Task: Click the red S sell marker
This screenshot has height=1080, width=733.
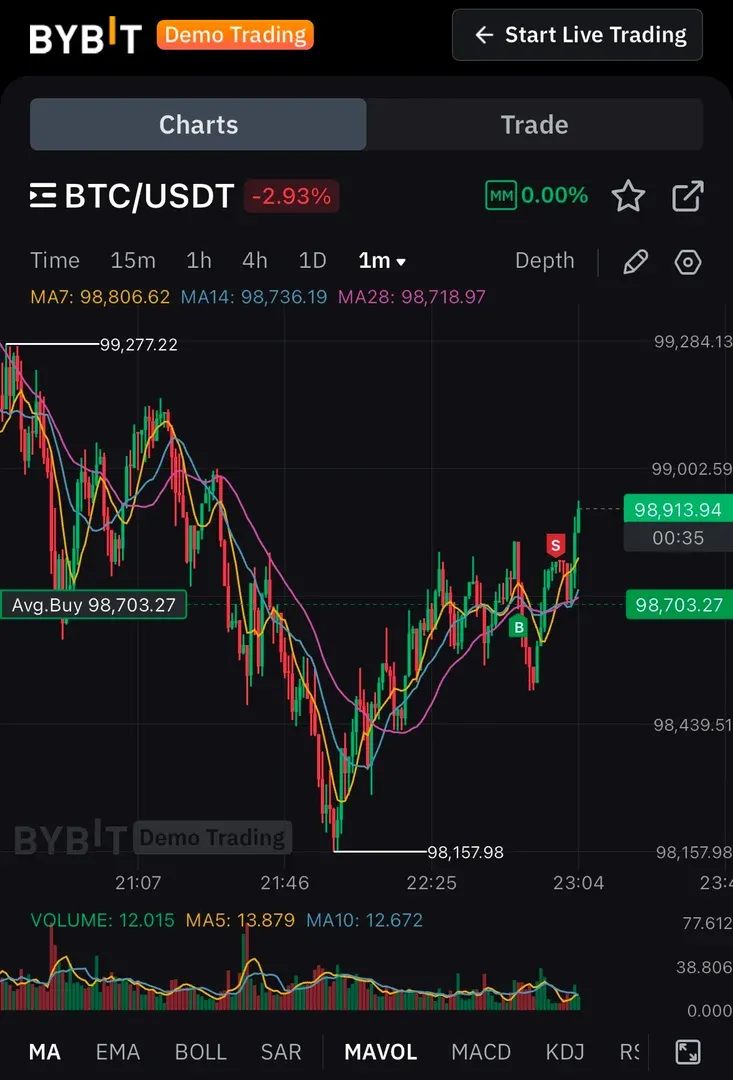Action: [x=555, y=546]
